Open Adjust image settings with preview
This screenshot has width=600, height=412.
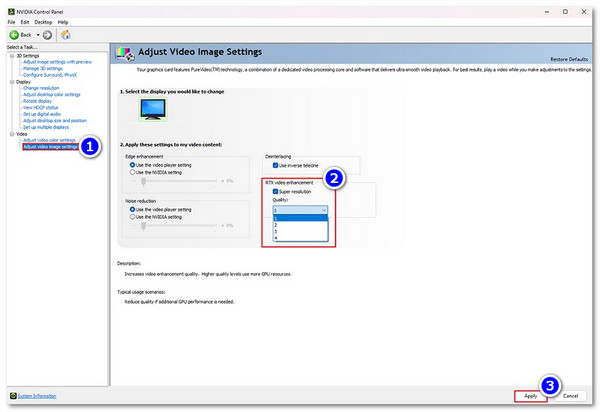click(57, 62)
